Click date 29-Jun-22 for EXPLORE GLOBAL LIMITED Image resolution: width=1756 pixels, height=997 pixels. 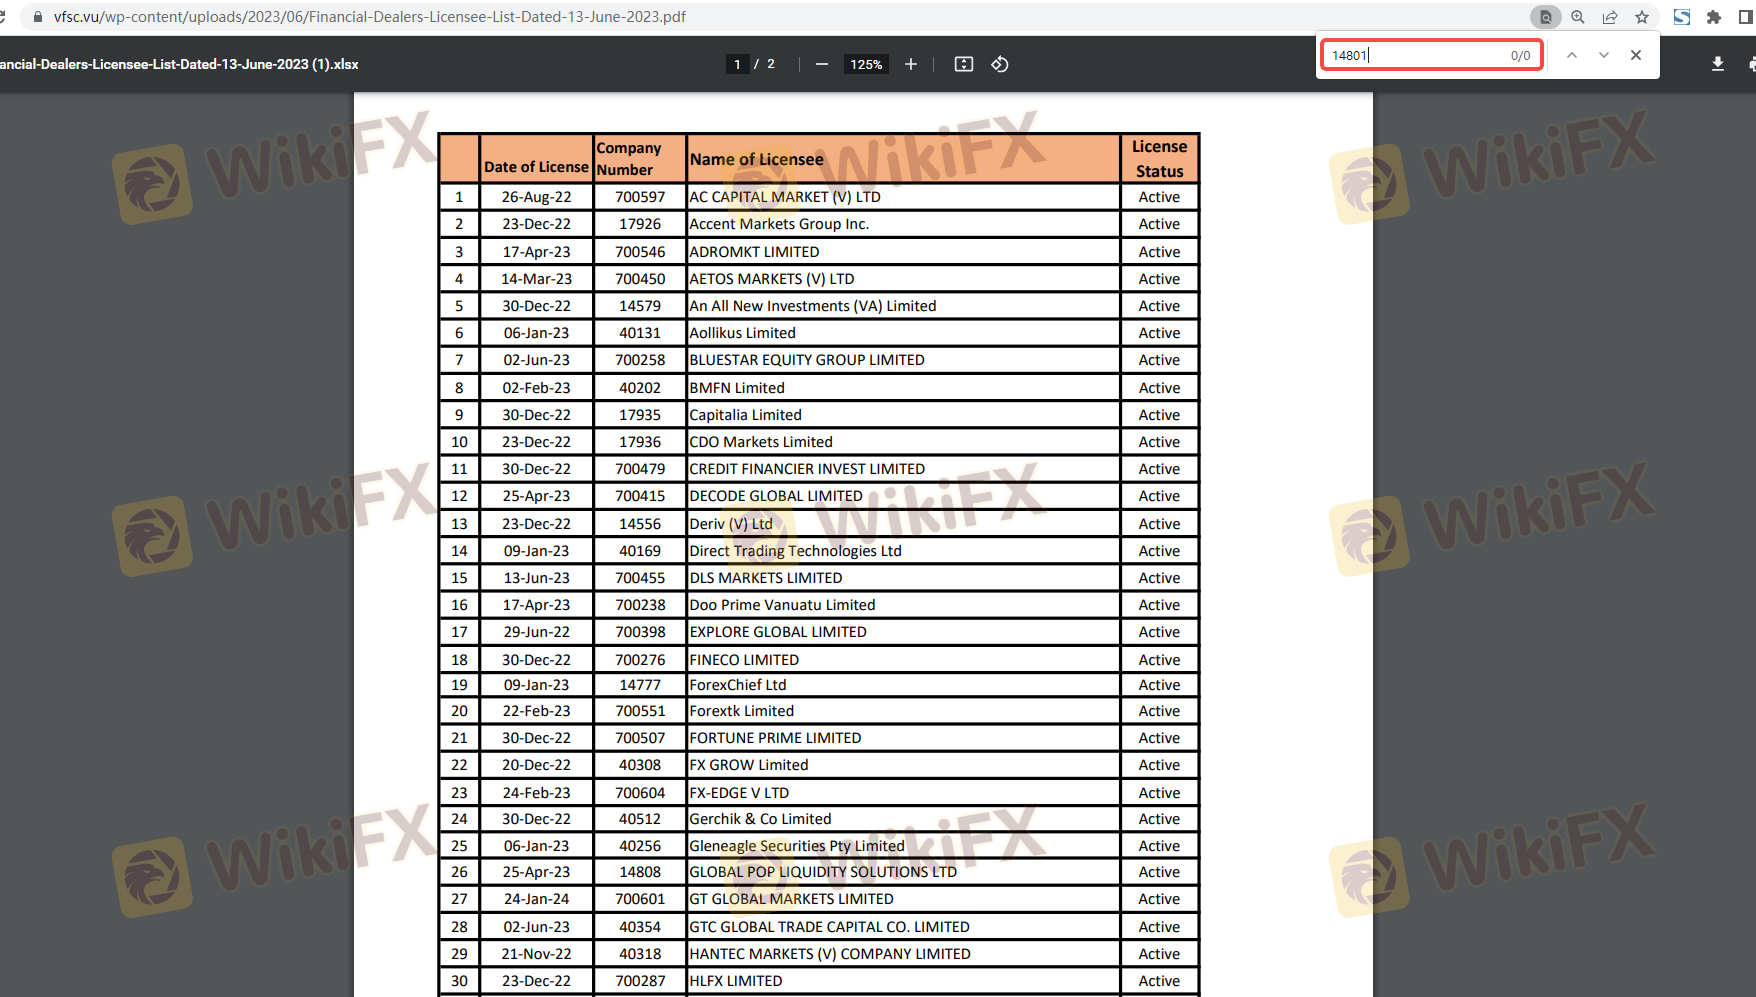tap(536, 632)
